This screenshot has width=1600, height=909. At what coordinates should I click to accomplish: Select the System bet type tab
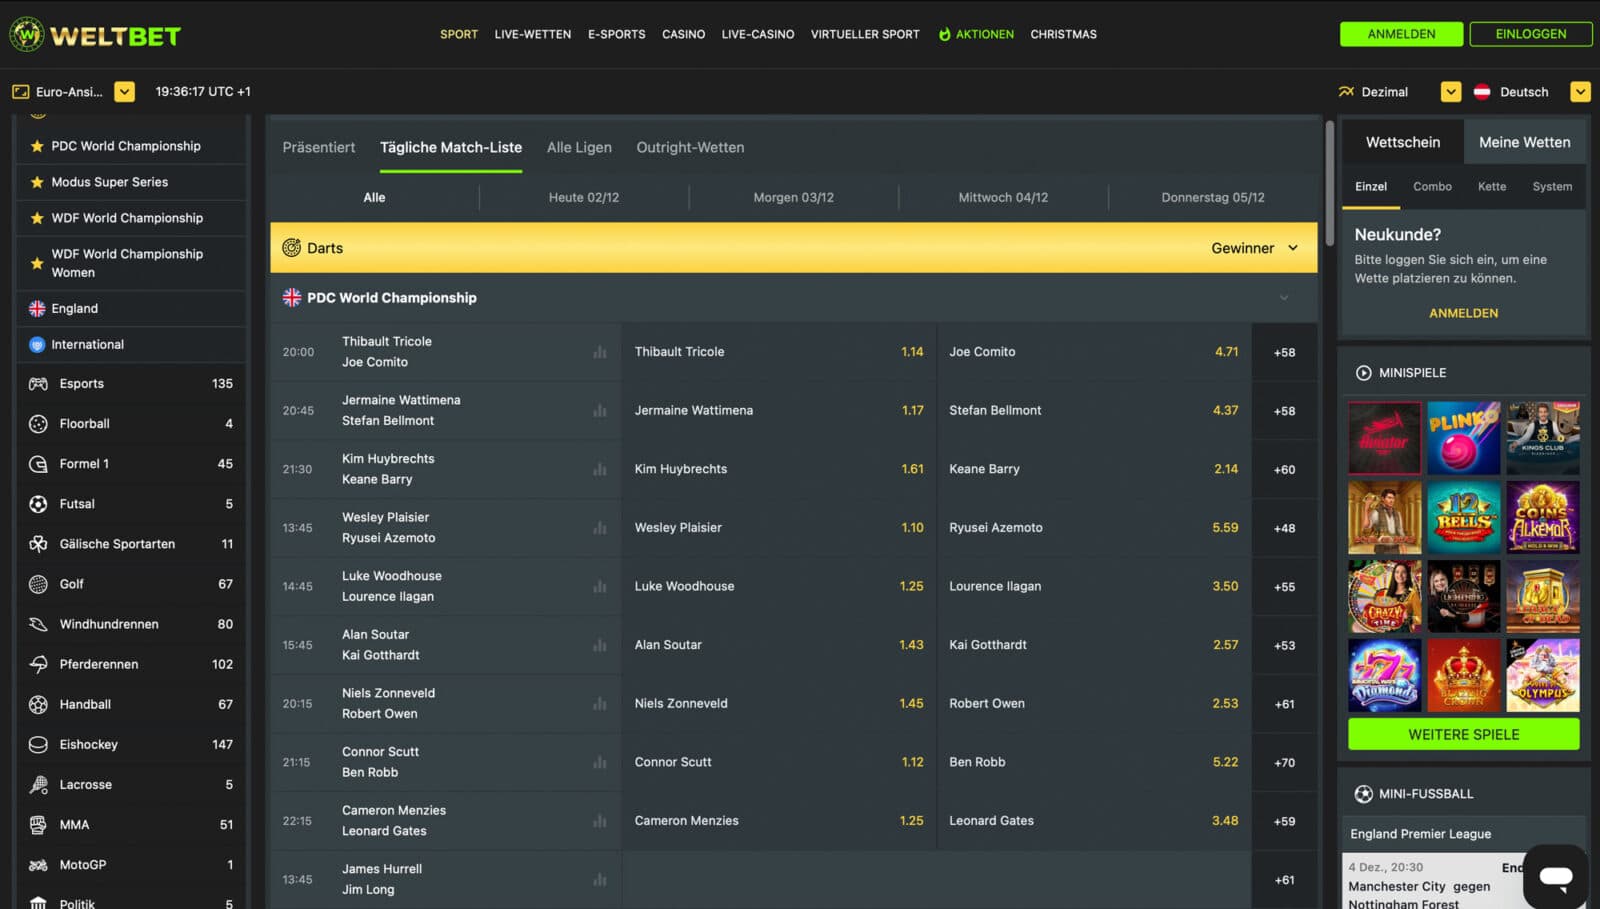point(1552,187)
